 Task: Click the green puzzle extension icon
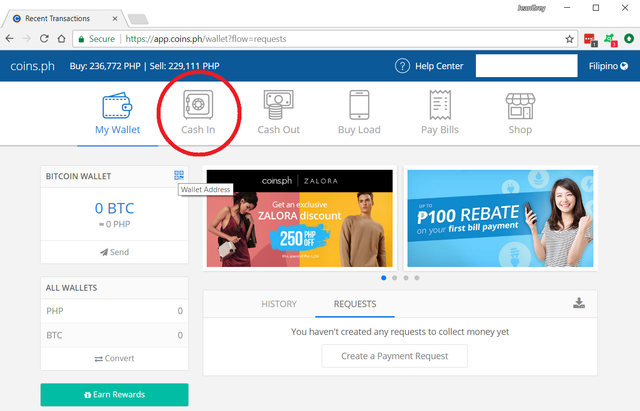[x=610, y=39]
